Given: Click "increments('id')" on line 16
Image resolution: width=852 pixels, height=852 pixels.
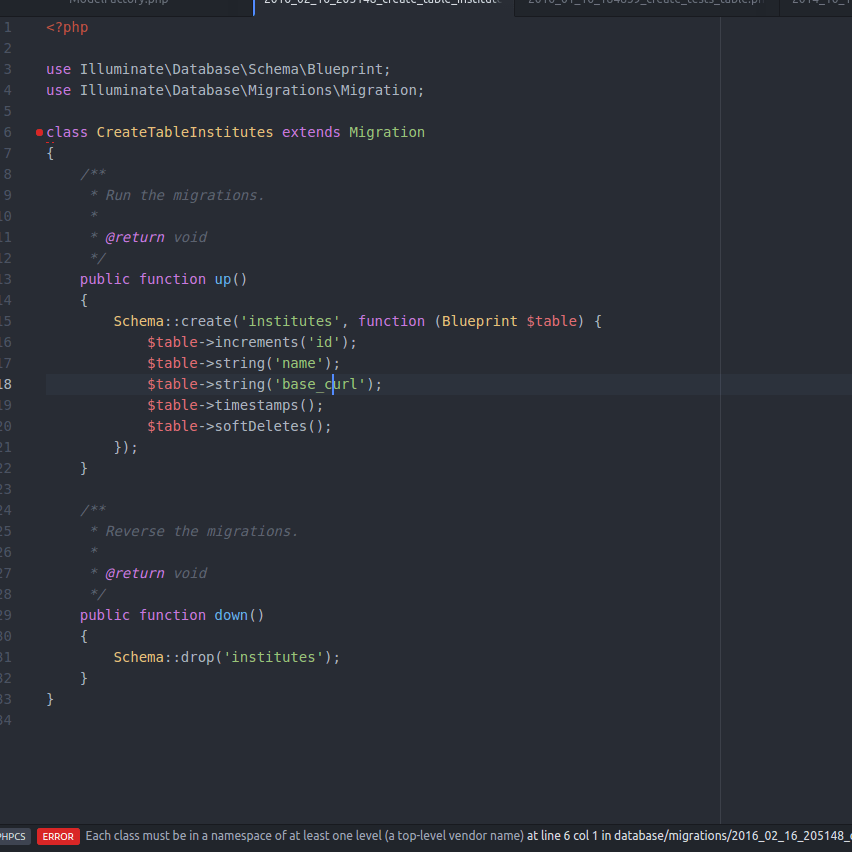Looking at the screenshot, I should pyautogui.click(x=281, y=342).
